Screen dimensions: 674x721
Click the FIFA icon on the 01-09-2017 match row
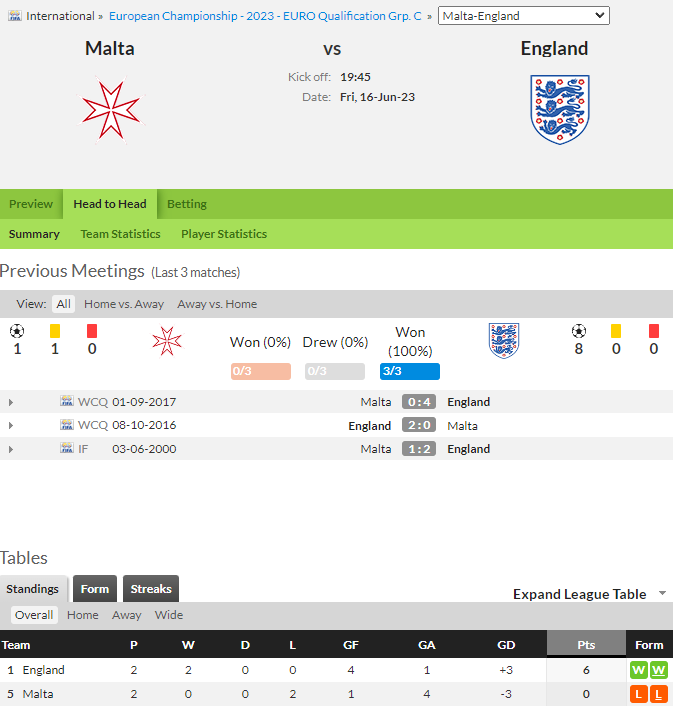pyautogui.click(x=67, y=401)
